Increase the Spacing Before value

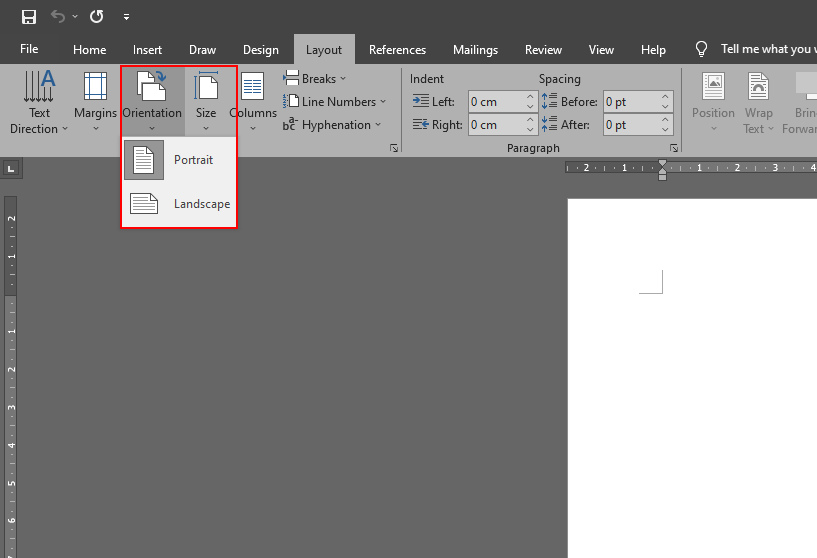(665, 97)
